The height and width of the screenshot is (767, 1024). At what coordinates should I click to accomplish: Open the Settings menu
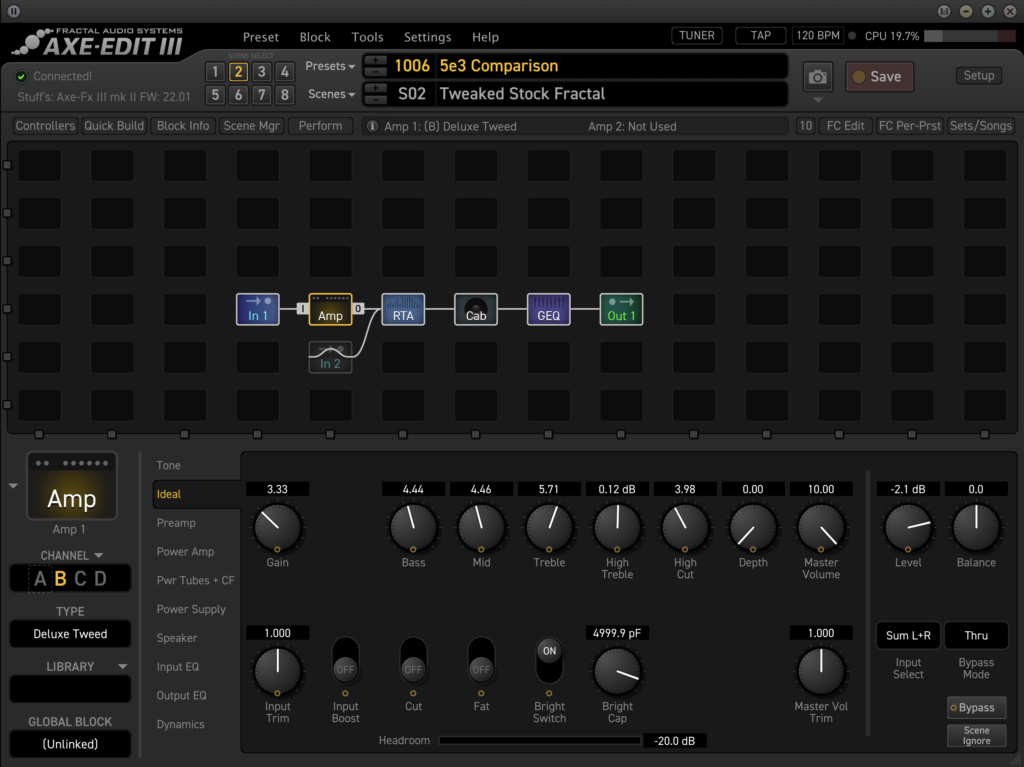click(x=427, y=37)
